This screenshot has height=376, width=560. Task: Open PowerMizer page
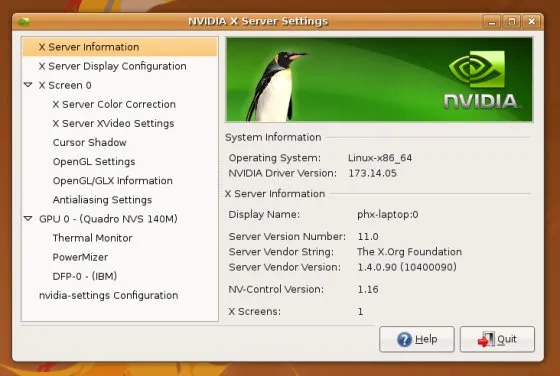point(80,257)
